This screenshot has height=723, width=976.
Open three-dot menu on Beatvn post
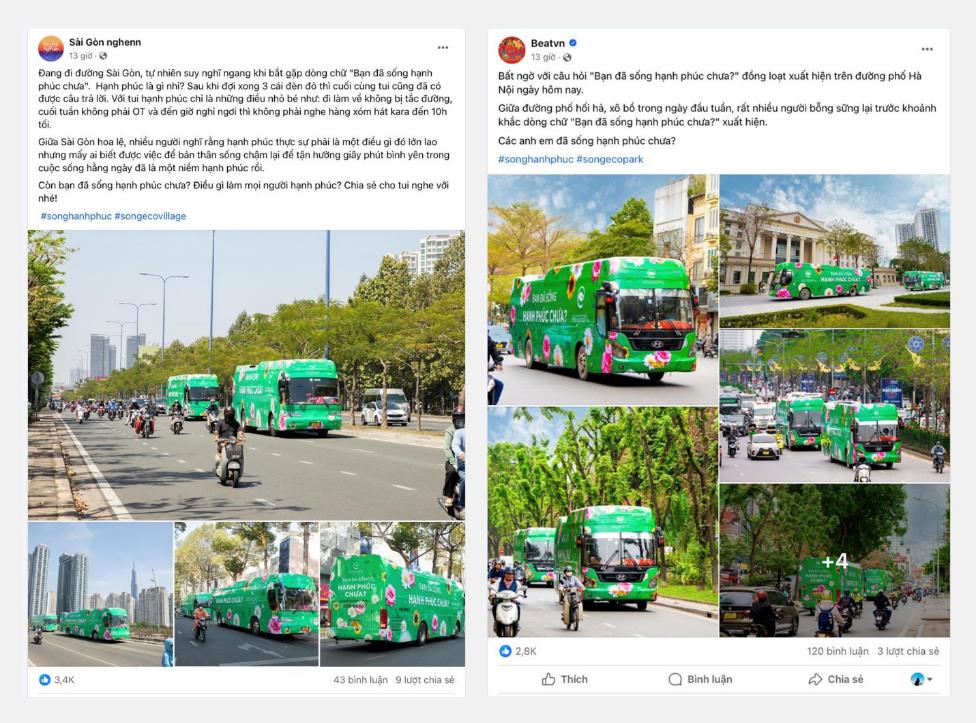click(x=927, y=49)
